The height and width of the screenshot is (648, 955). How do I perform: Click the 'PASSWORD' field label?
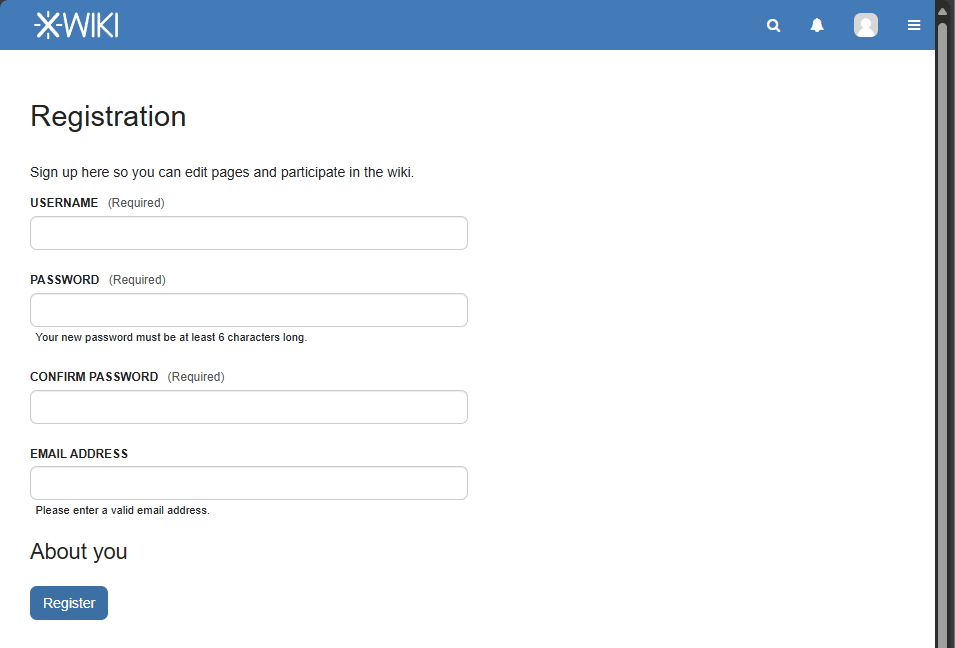(65, 280)
